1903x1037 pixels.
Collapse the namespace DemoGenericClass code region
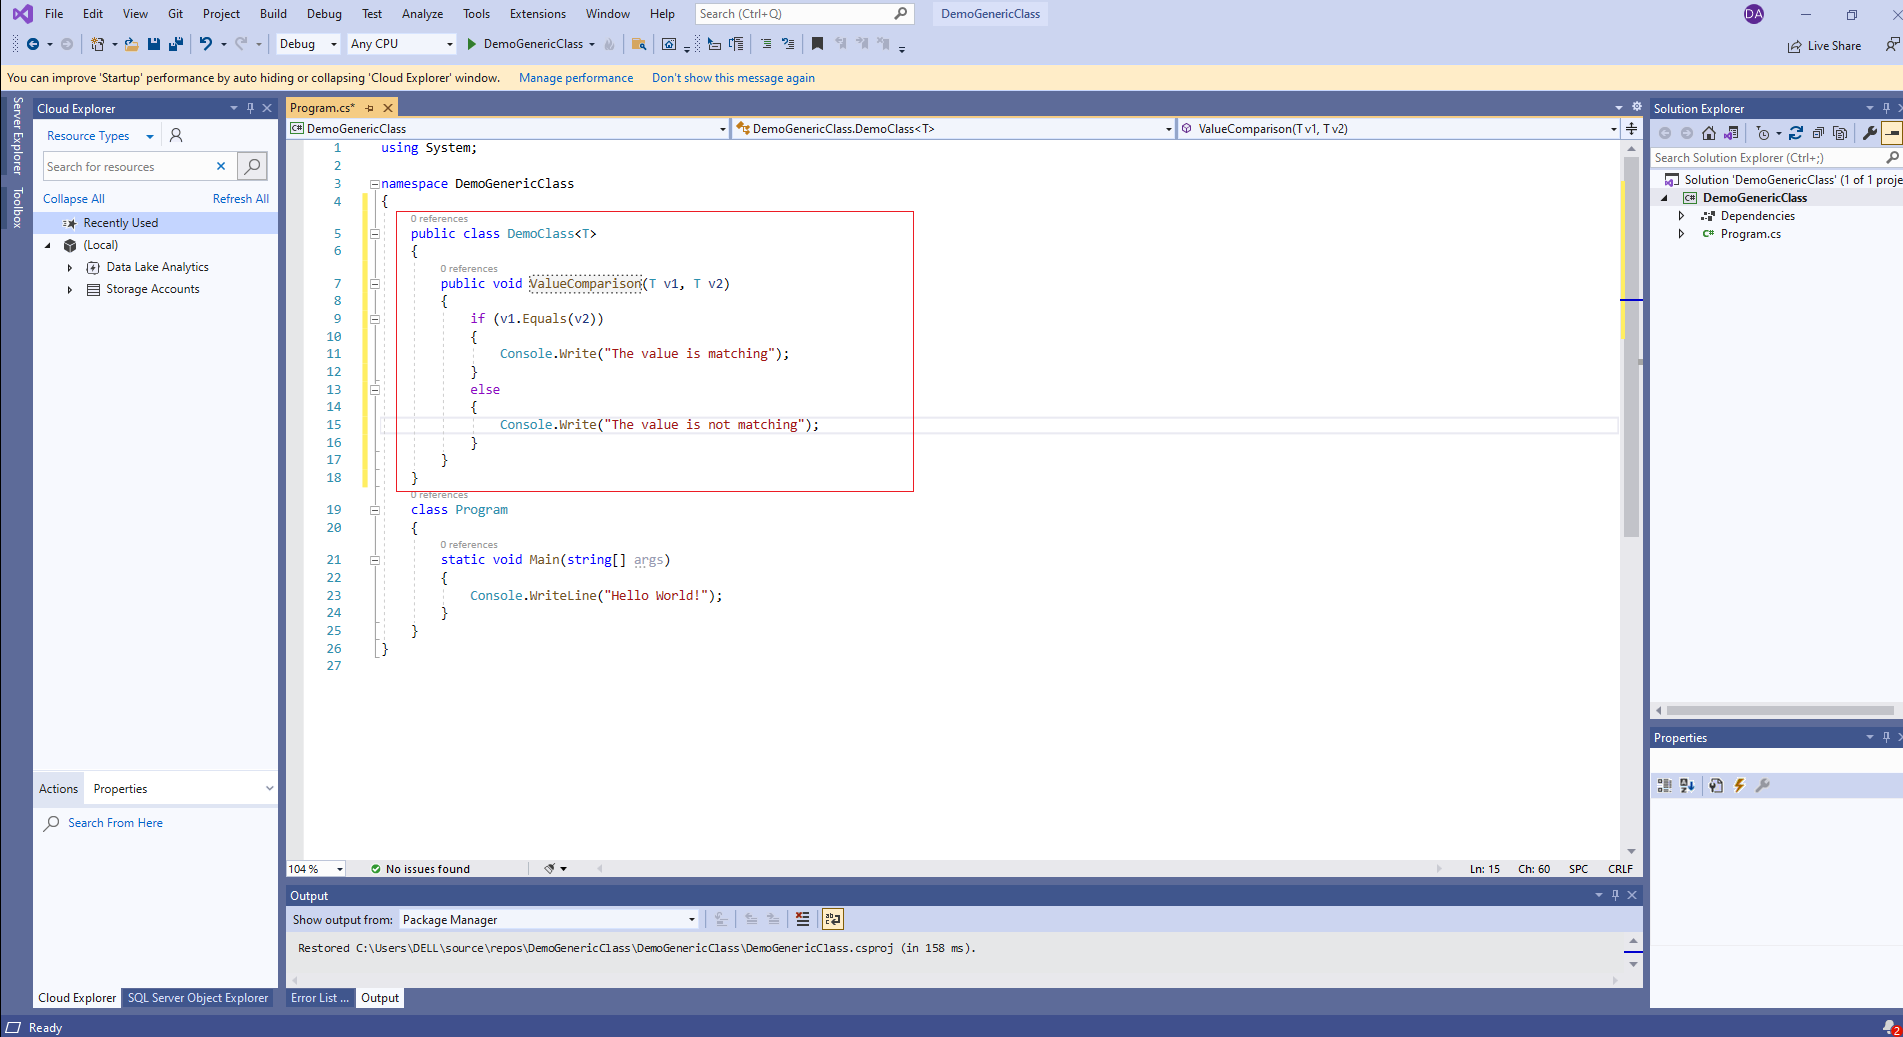point(374,183)
